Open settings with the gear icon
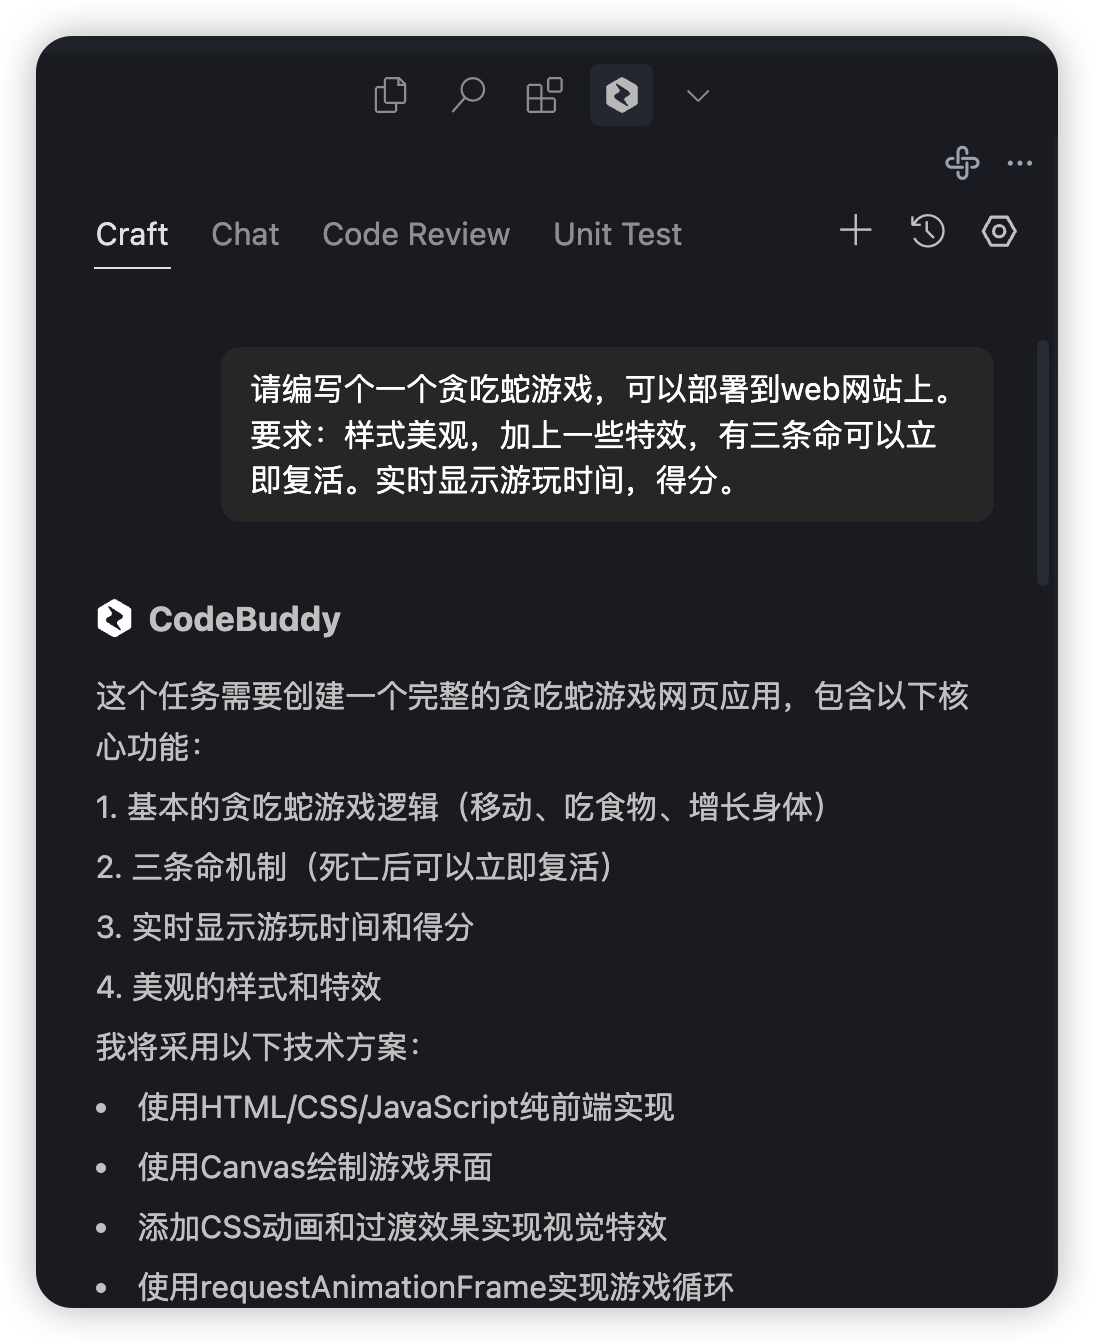 coord(998,231)
